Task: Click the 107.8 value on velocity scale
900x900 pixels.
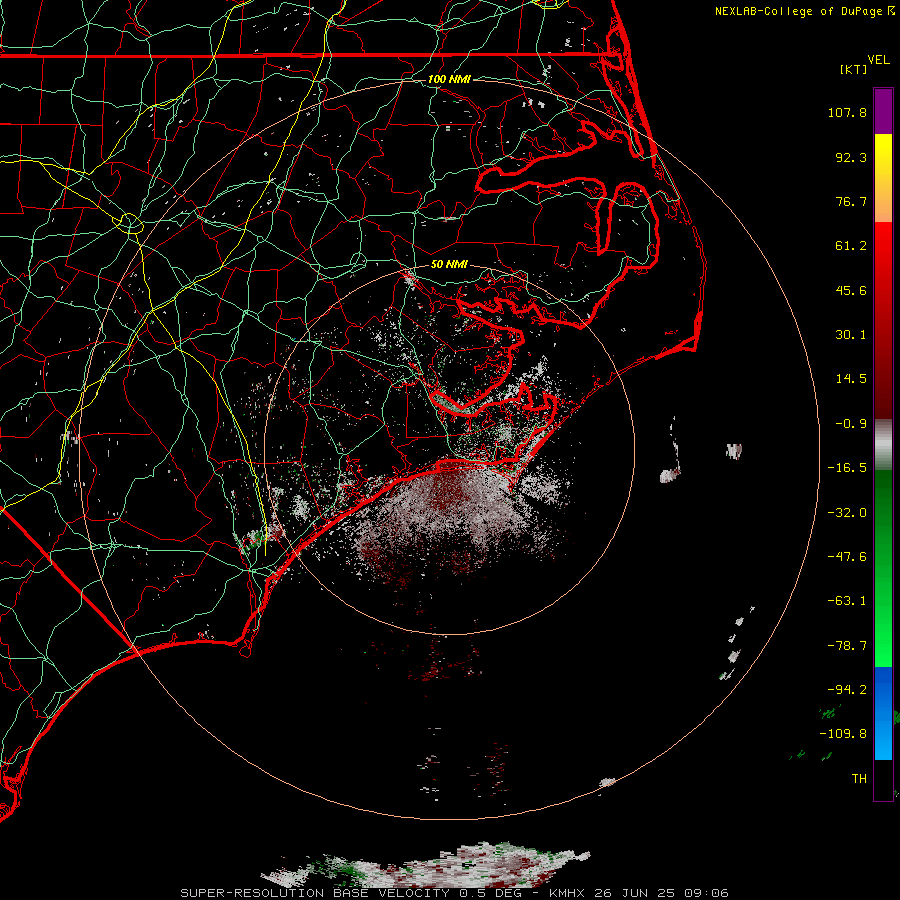Action: click(x=847, y=112)
